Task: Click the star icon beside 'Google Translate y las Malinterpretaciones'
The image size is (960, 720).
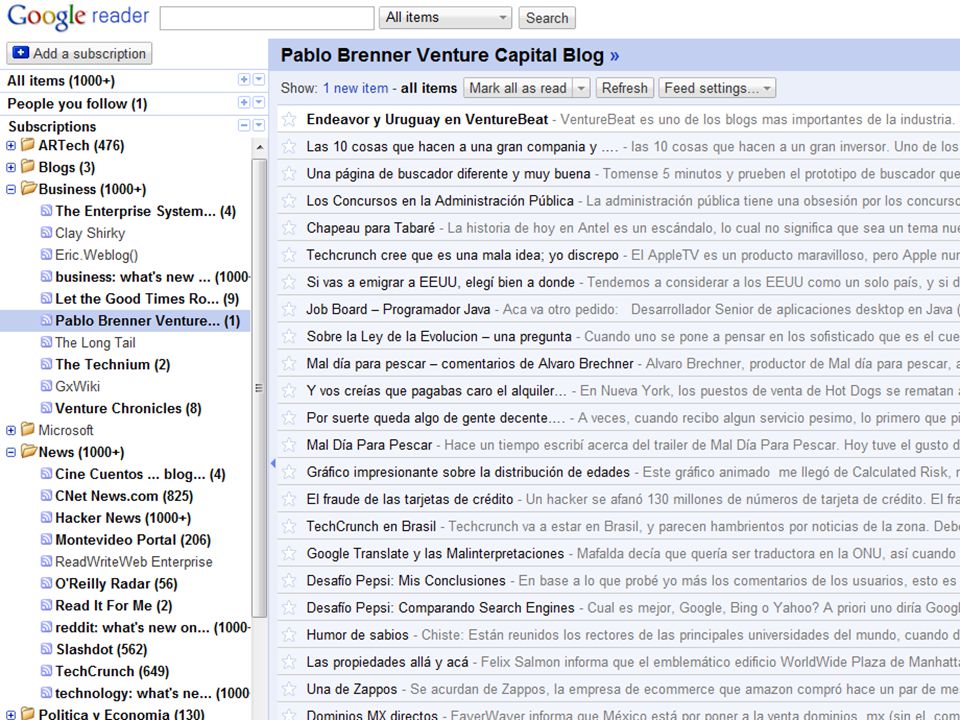Action: [289, 553]
